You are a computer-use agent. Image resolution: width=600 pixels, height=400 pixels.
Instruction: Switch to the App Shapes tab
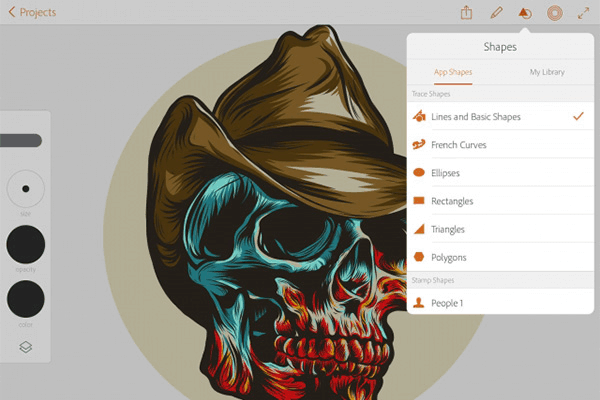pos(453,72)
